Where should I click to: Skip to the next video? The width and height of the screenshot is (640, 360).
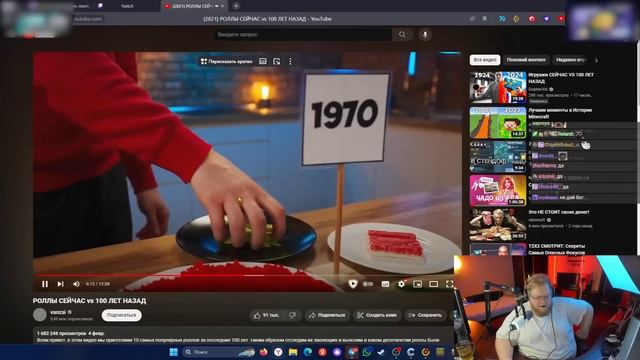click(x=60, y=284)
